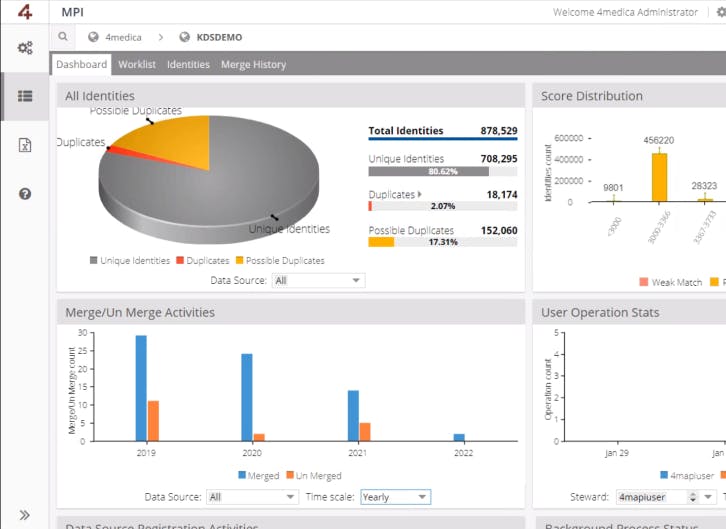Switch to the Worklist tab
Image resolution: width=726 pixels, height=529 pixels.
point(137,64)
